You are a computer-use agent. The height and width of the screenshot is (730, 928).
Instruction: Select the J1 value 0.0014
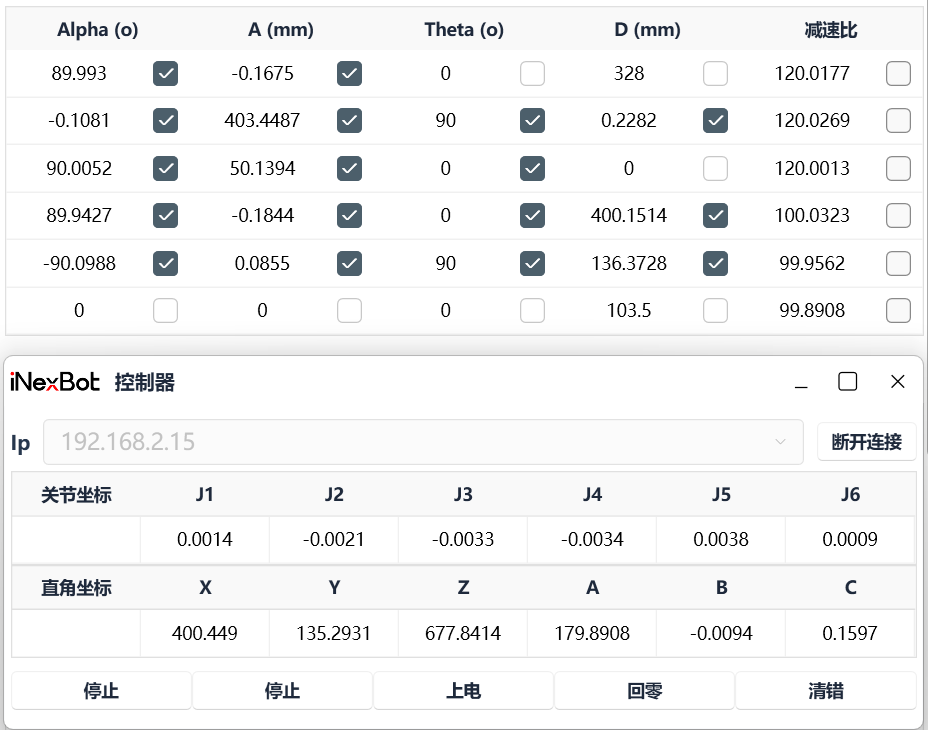coord(205,539)
